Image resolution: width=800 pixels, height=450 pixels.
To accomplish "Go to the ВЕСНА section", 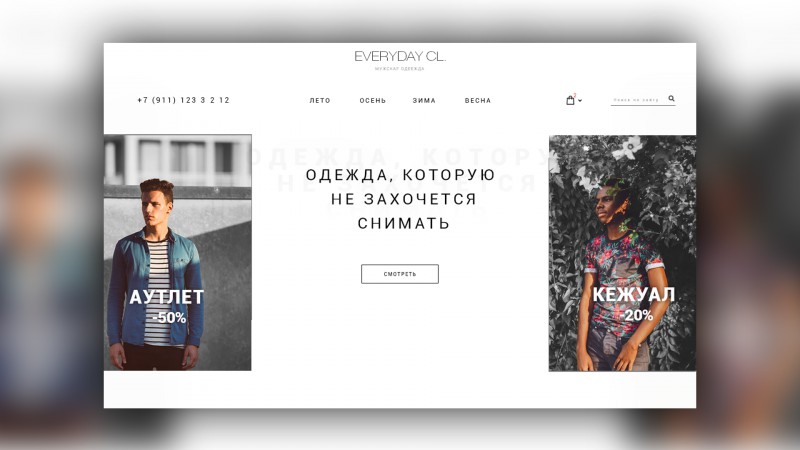I will click(x=478, y=101).
